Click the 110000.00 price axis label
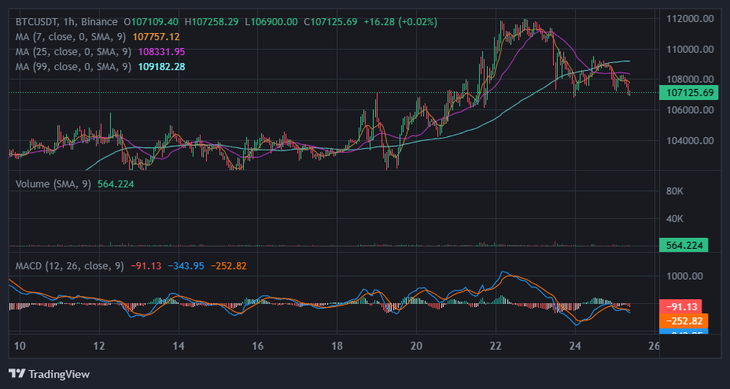 [690, 49]
